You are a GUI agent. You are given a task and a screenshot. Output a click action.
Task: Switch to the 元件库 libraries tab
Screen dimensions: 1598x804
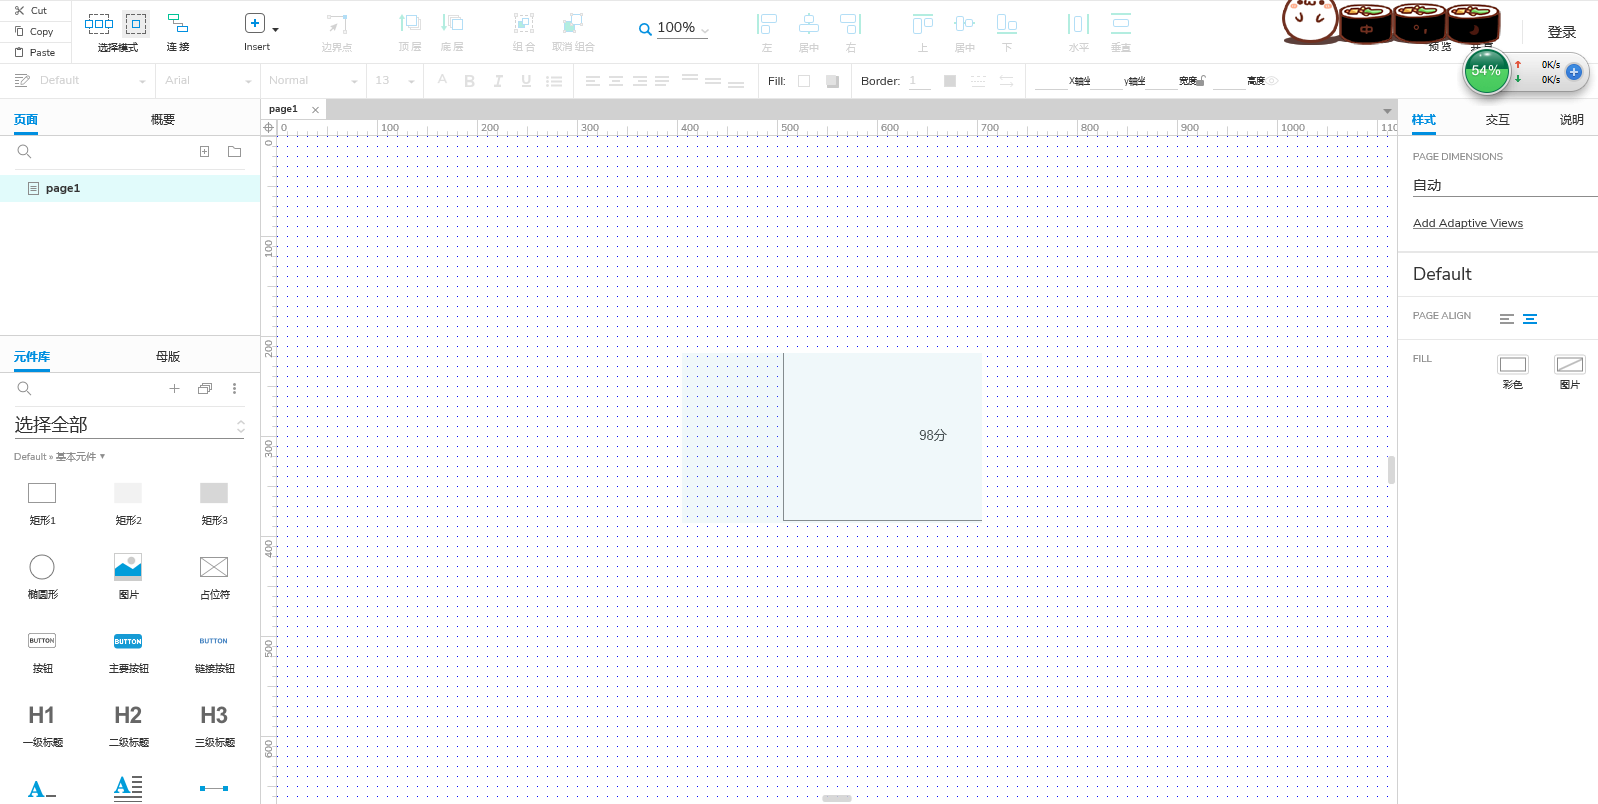pos(32,357)
